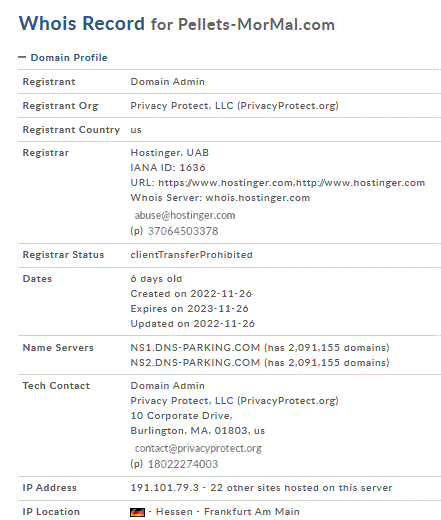
Task: Click the whois.hostinger.com server text
Action: [258, 198]
